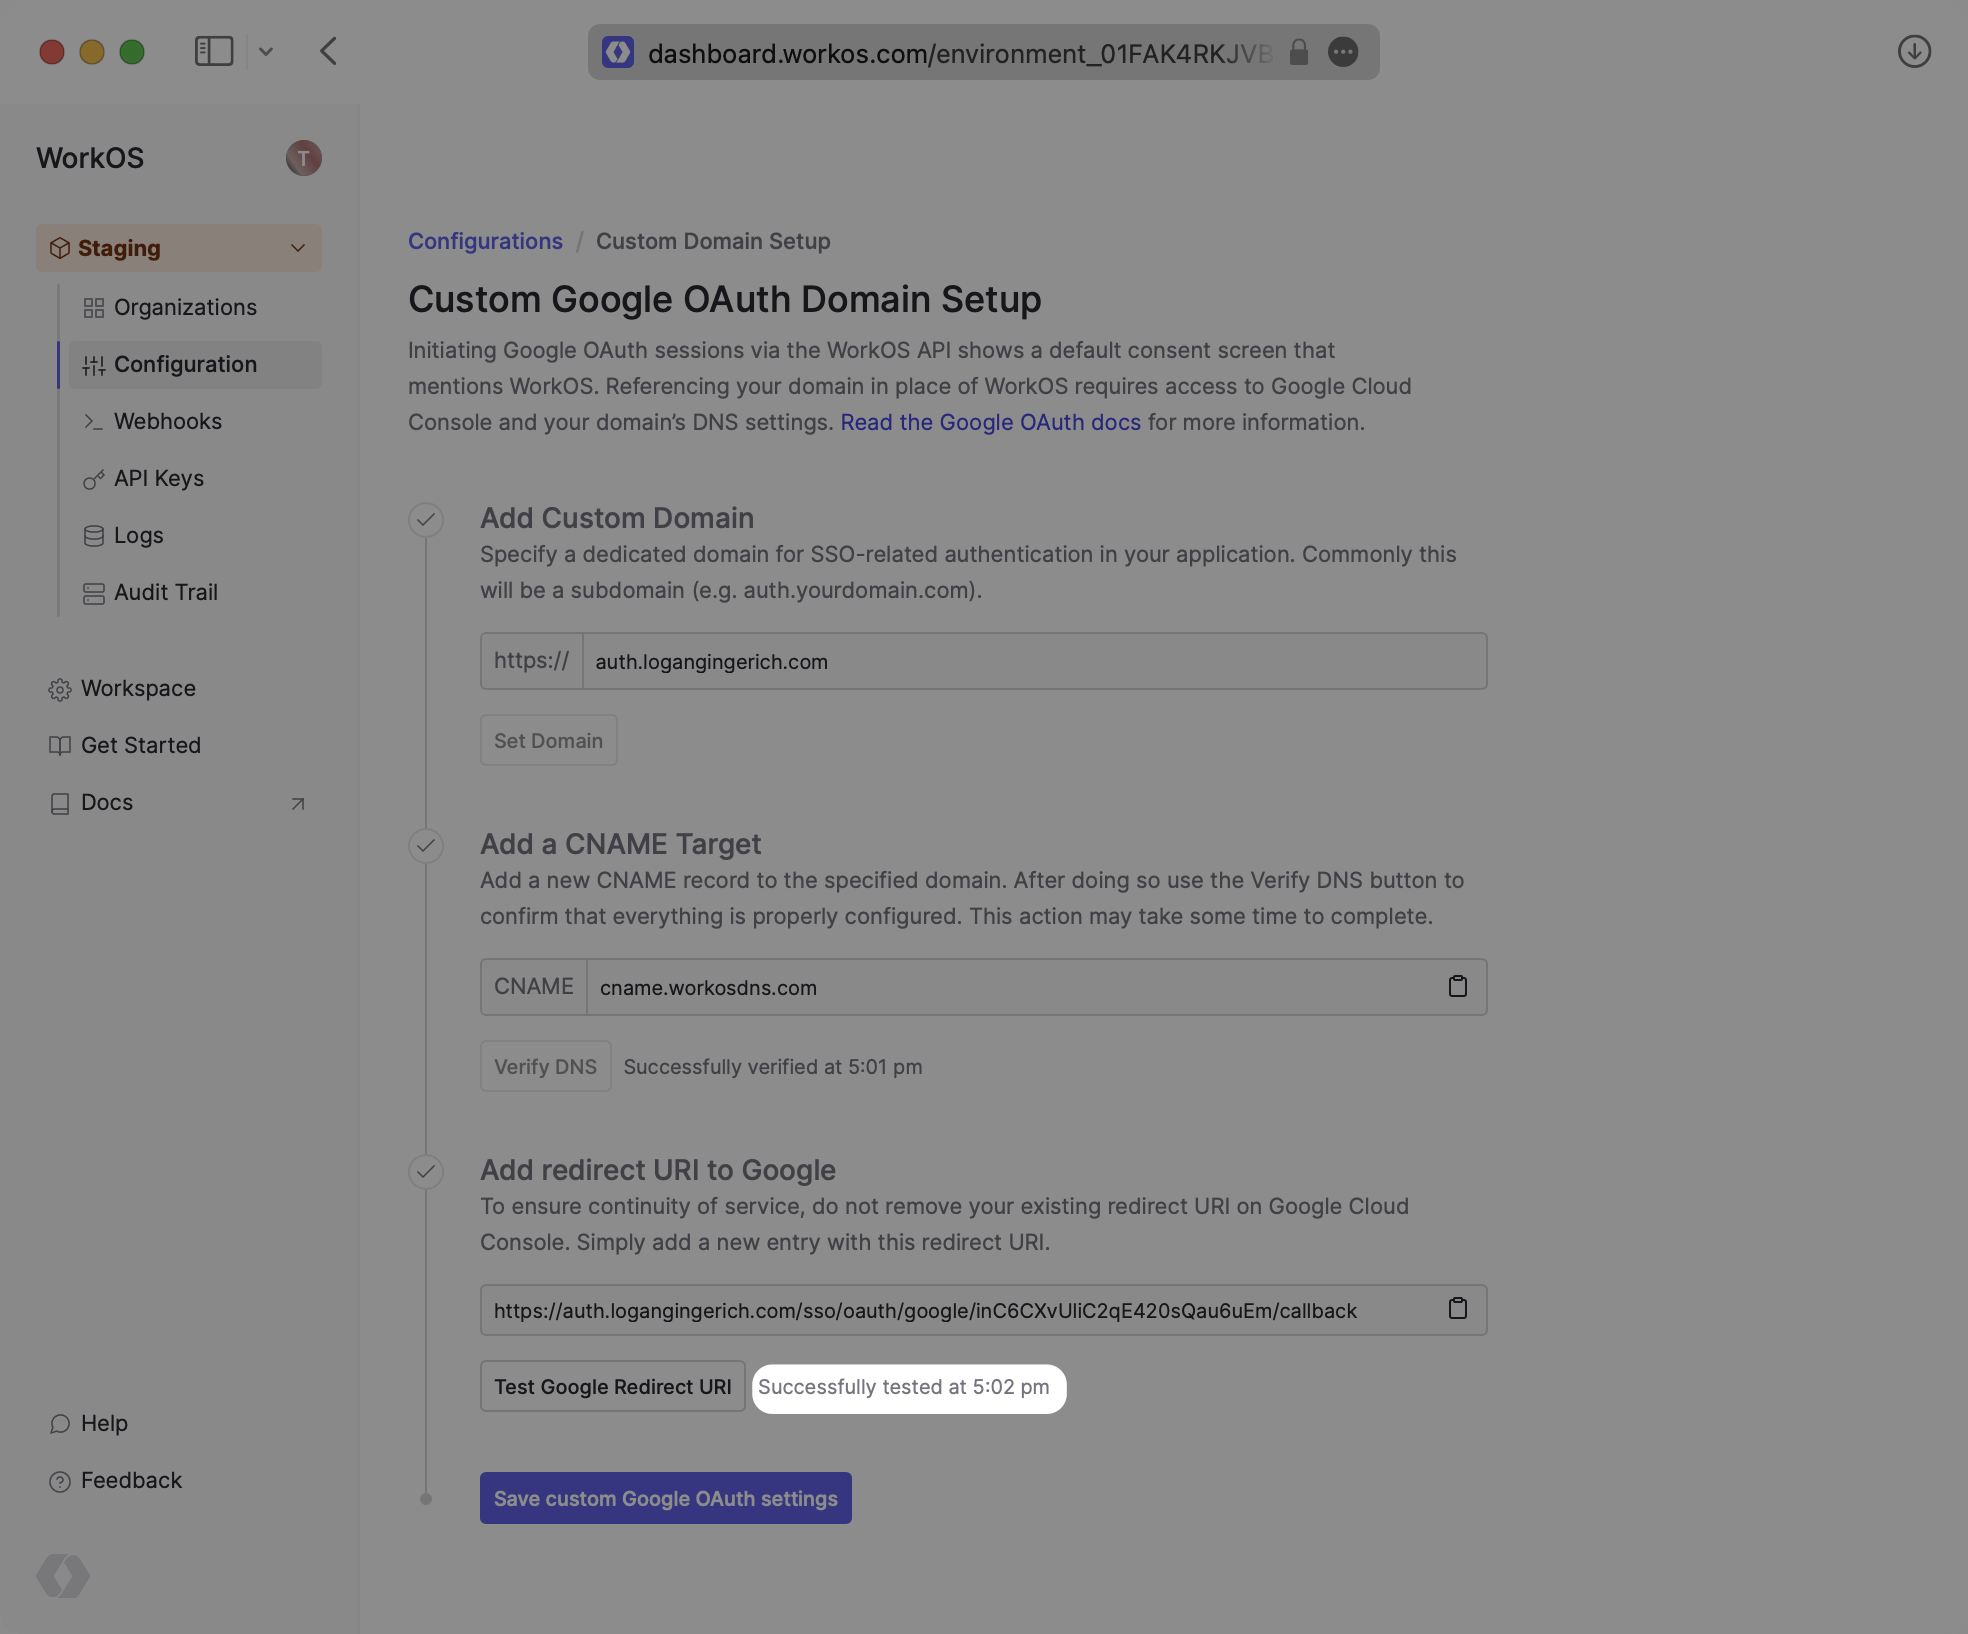
Task: Click the browser downloads icon
Action: point(1913,52)
